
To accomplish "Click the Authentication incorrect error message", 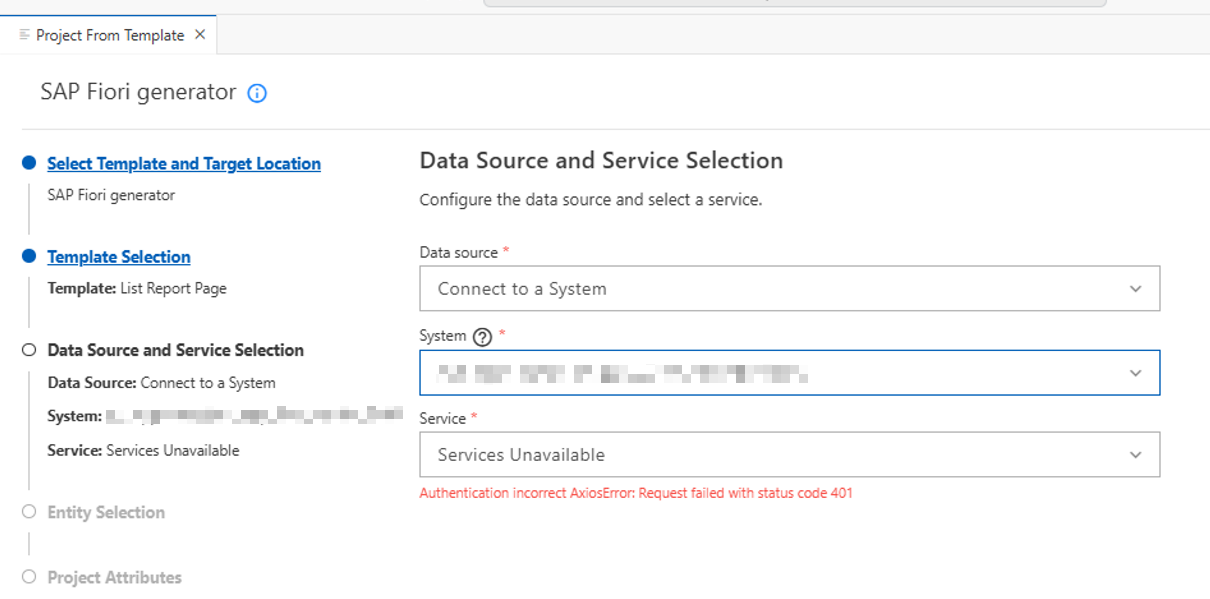I will pyautogui.click(x=636, y=493).
